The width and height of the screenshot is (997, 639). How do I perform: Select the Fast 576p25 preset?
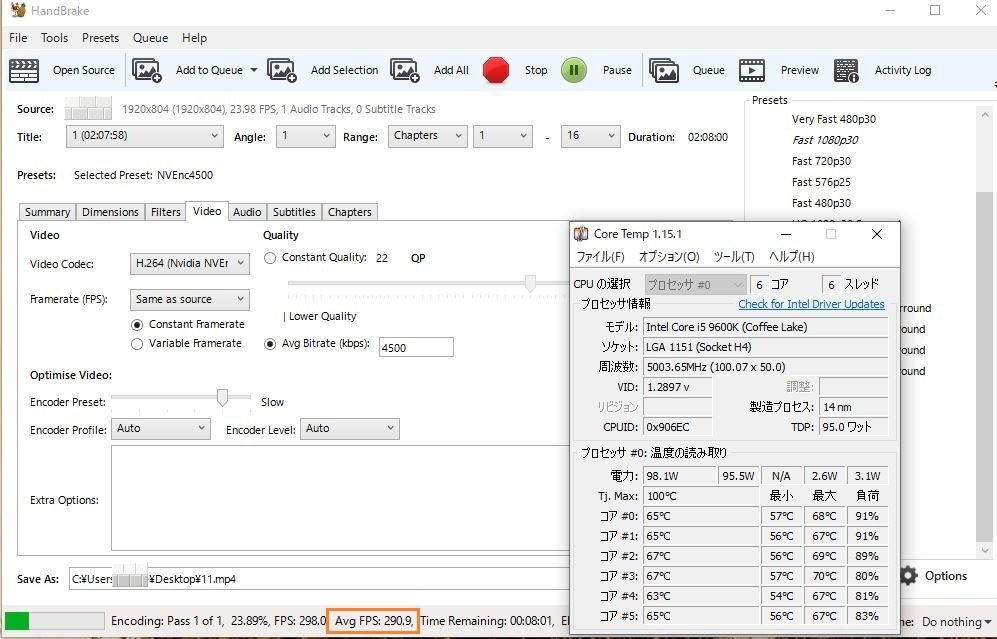[x=821, y=182]
